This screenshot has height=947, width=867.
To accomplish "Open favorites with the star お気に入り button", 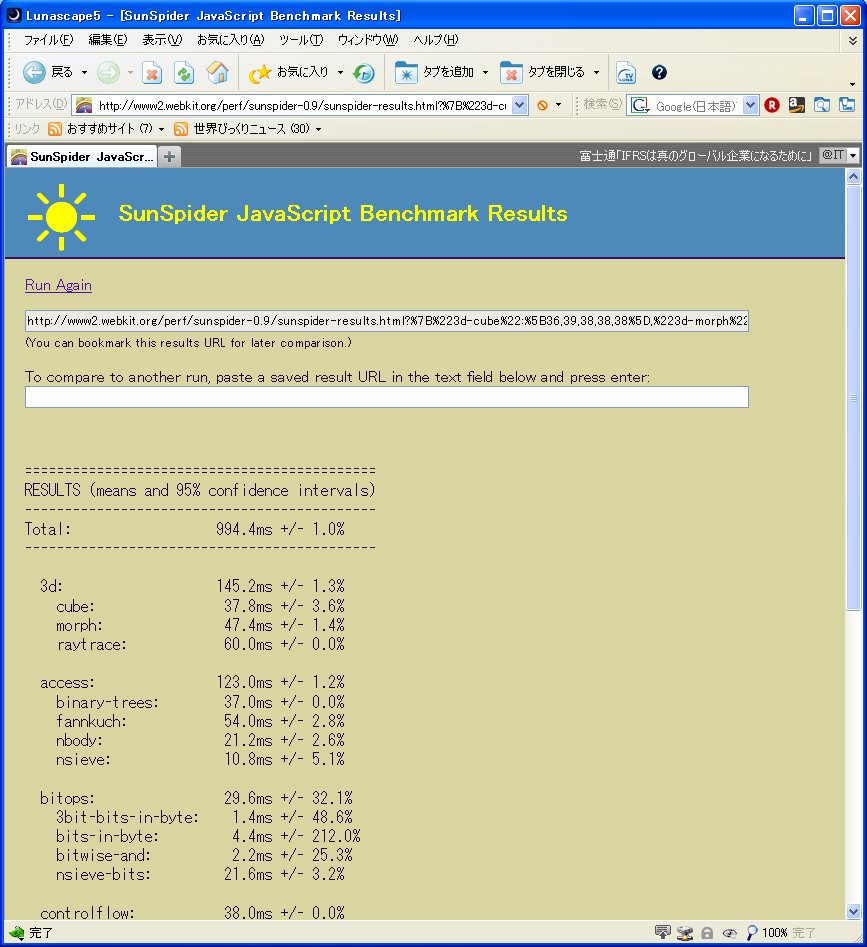I will click(x=288, y=73).
